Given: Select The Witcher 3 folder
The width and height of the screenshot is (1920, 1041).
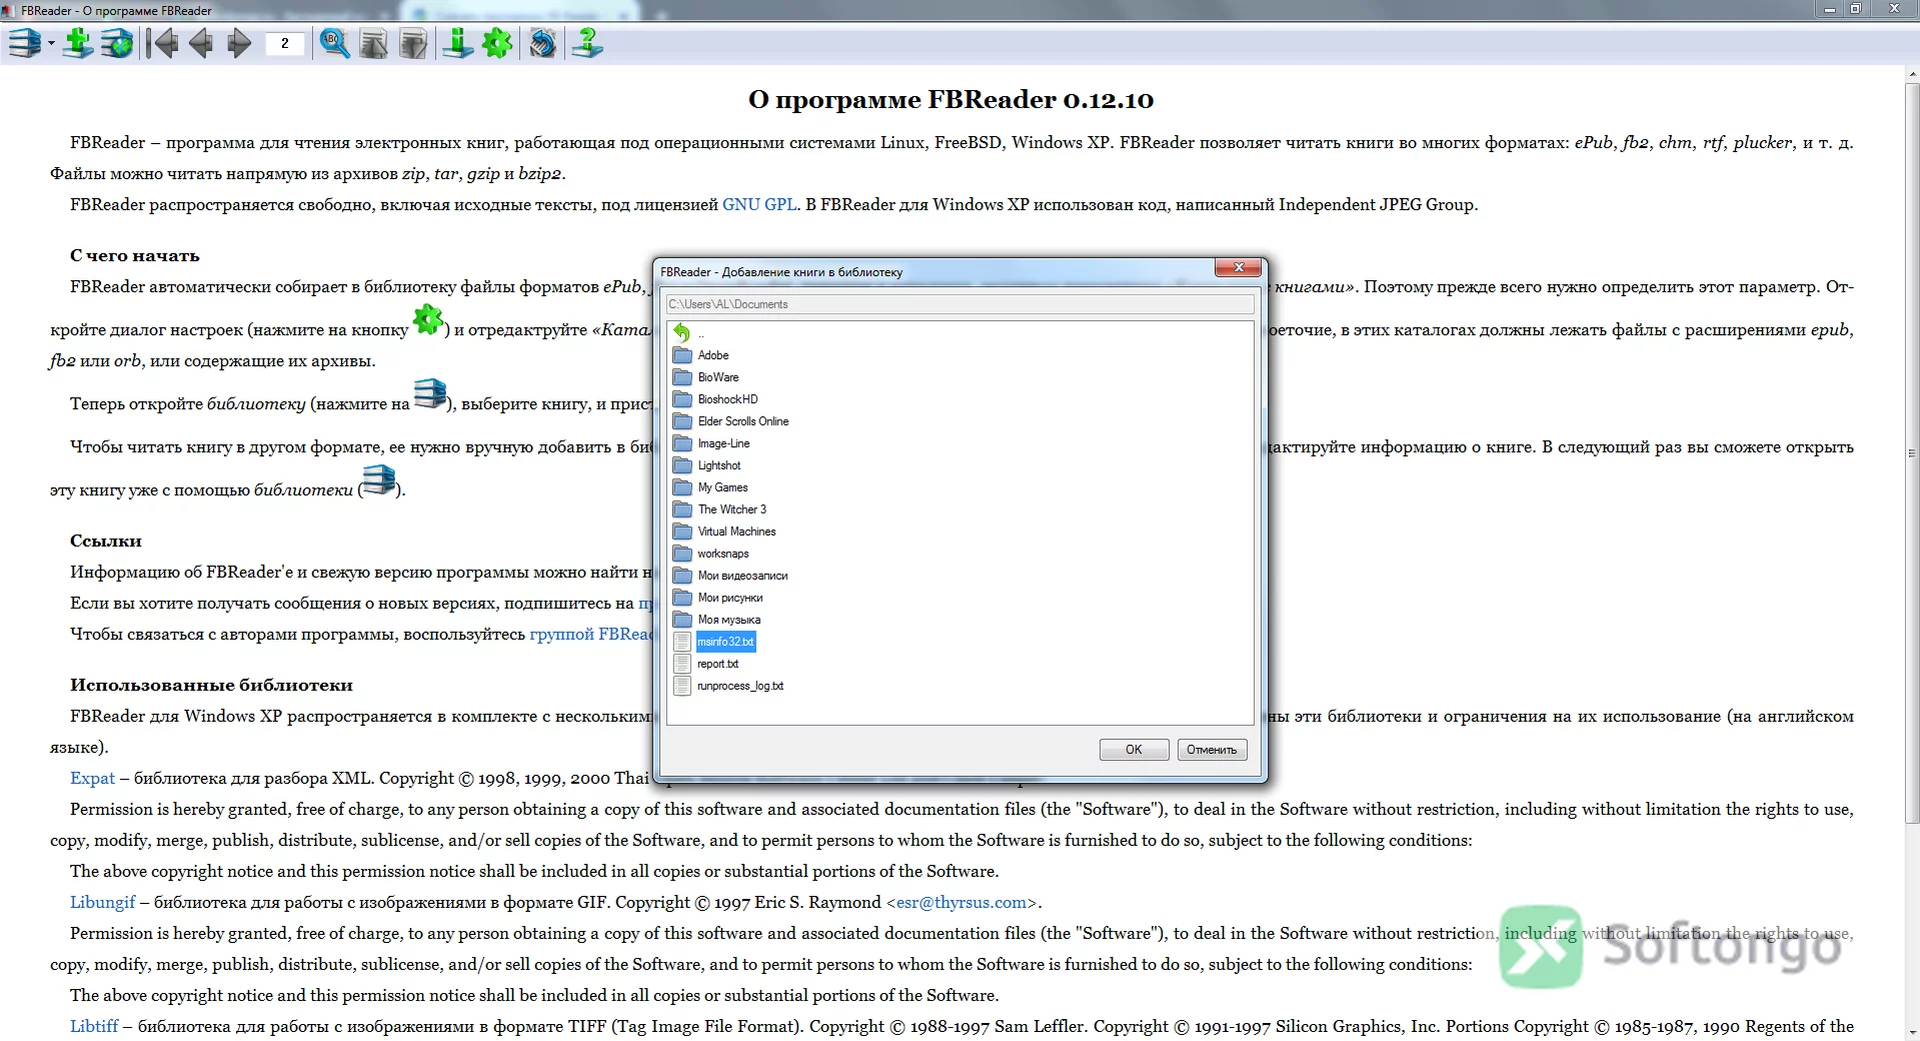Looking at the screenshot, I should click(732, 509).
